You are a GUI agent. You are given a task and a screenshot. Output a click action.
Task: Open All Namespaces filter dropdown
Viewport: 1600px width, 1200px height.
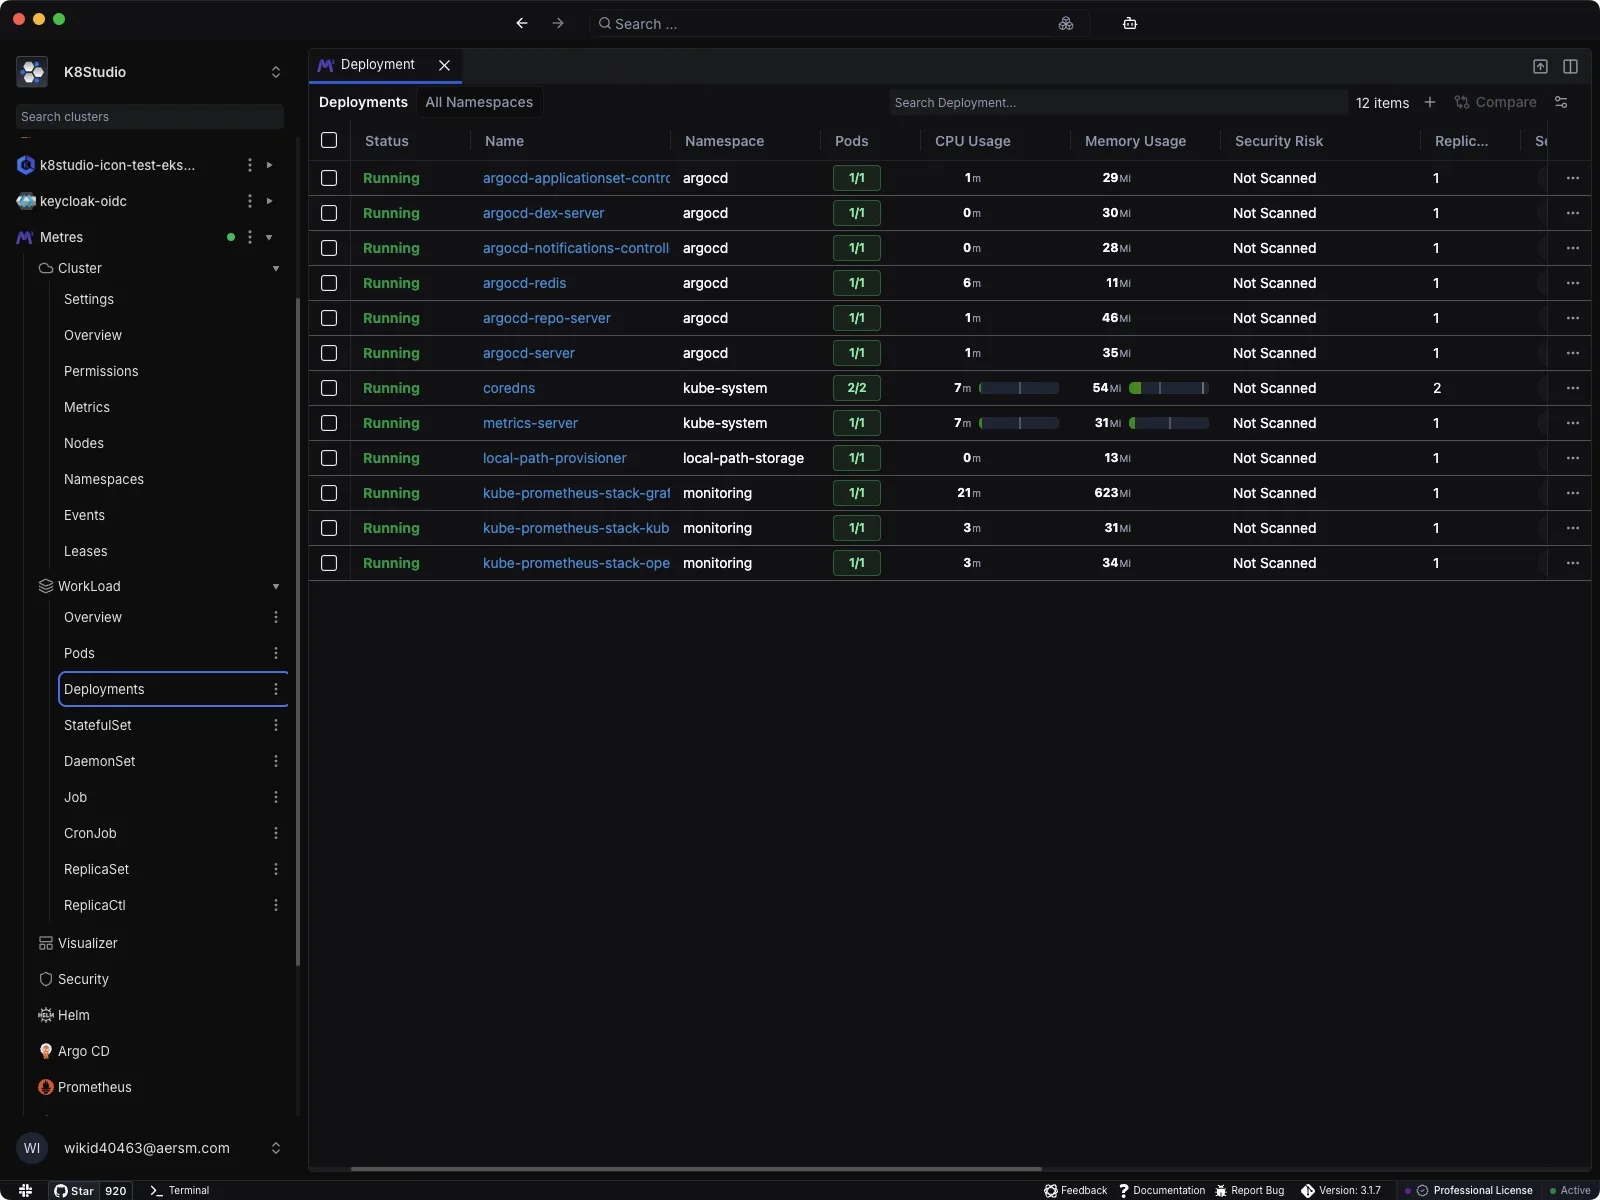click(x=479, y=102)
